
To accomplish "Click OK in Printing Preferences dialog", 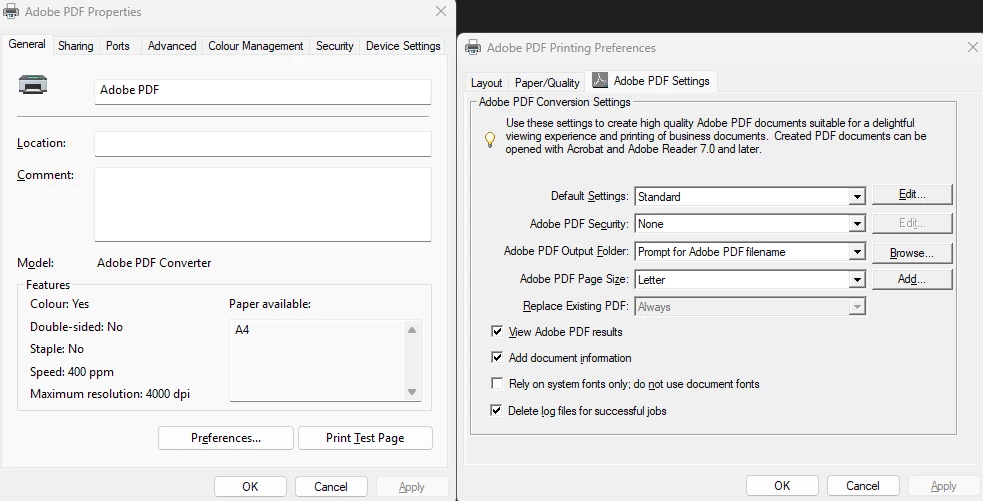I will tap(782, 486).
